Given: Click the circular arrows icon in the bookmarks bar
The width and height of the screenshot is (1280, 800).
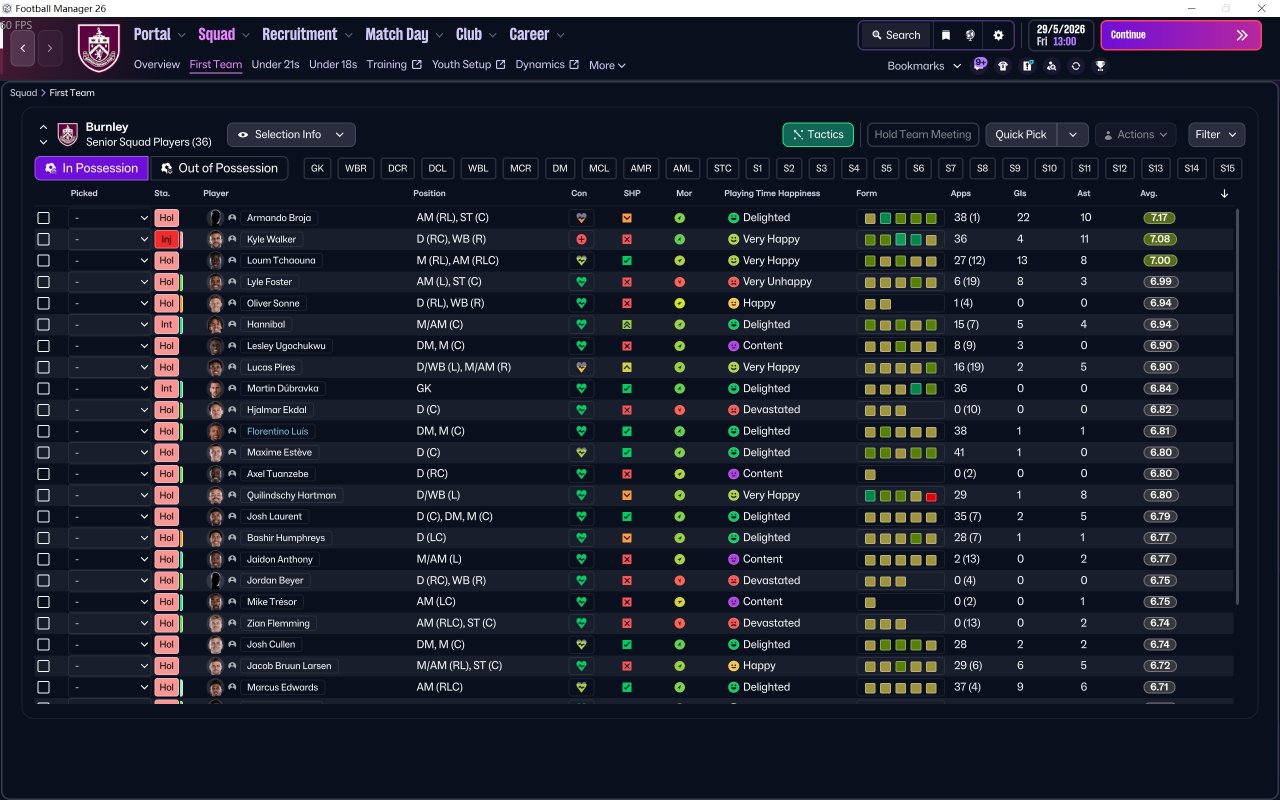Looking at the screenshot, I should (x=1076, y=66).
